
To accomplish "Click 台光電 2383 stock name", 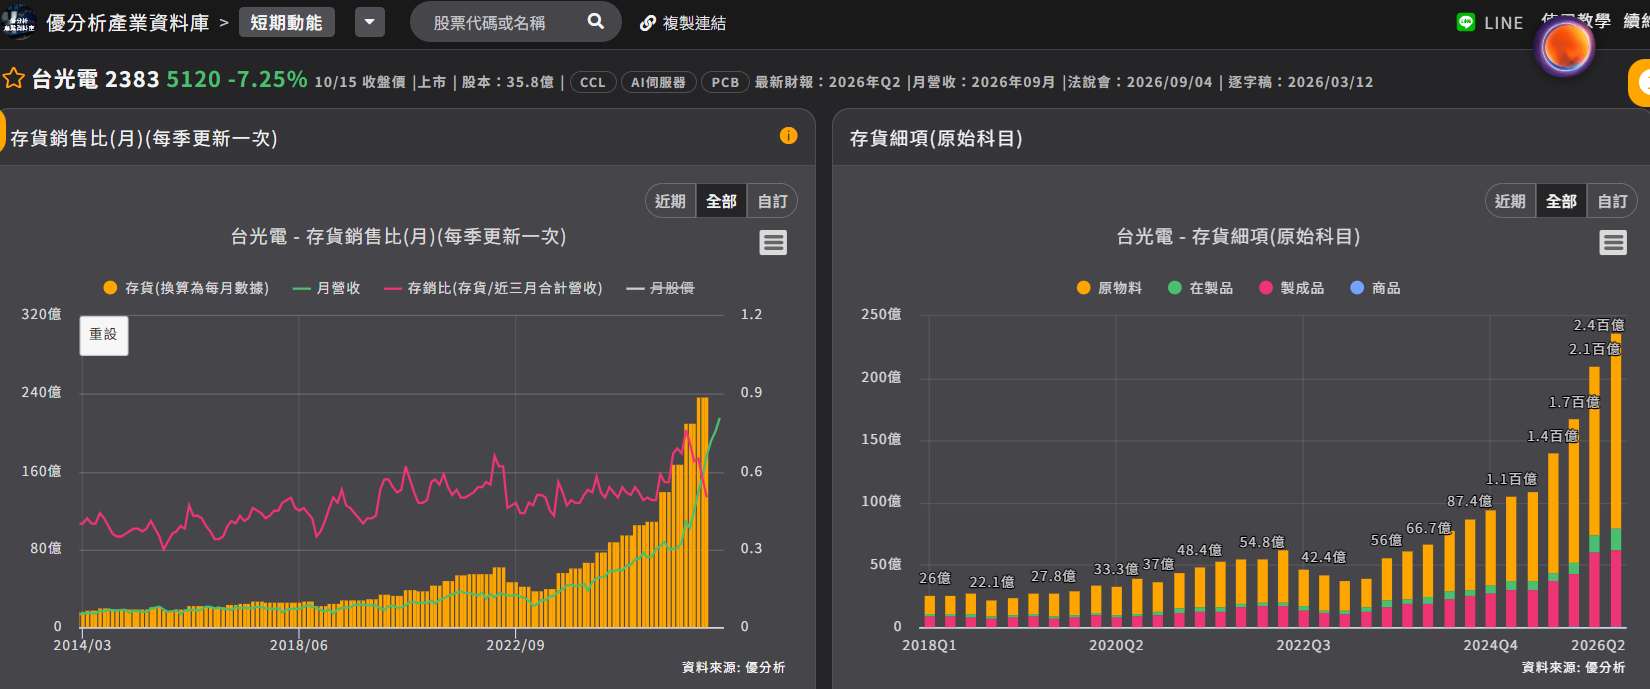I will click(96, 80).
